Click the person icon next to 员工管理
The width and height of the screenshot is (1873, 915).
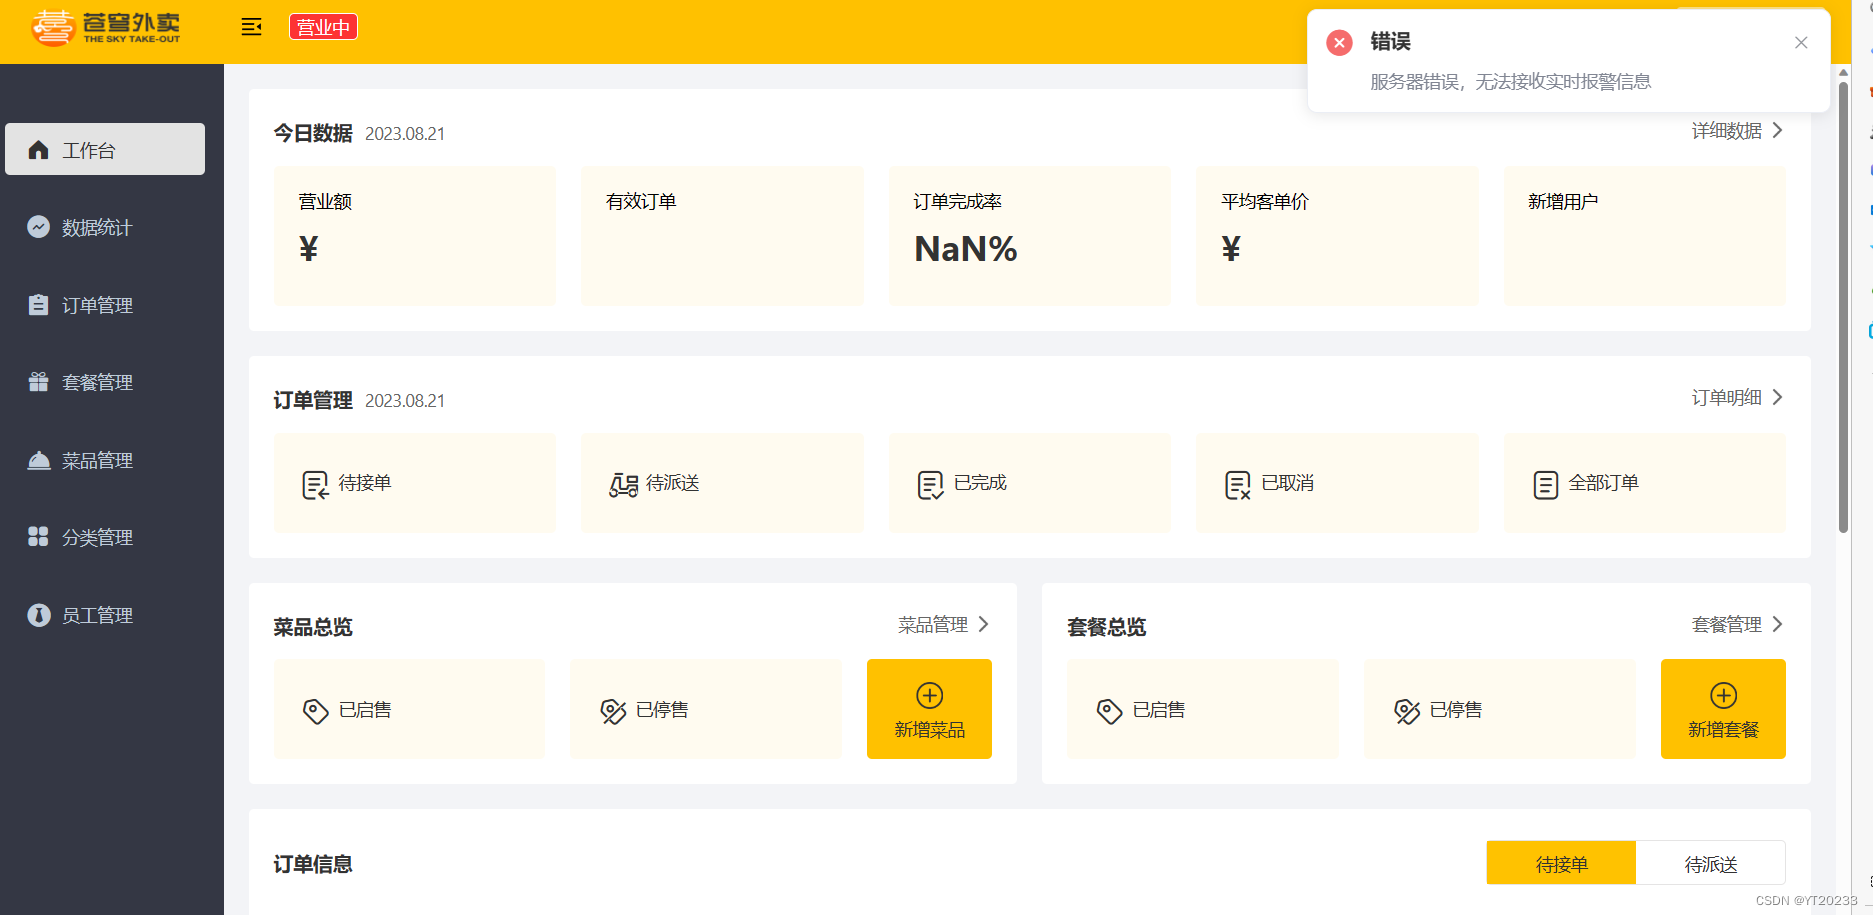coord(39,615)
